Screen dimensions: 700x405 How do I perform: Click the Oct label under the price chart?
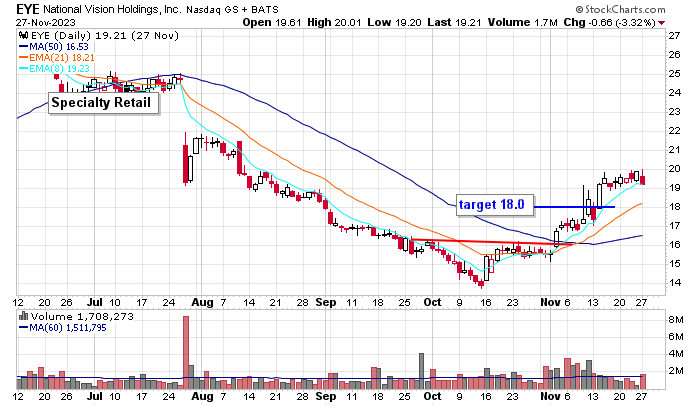pos(432,302)
